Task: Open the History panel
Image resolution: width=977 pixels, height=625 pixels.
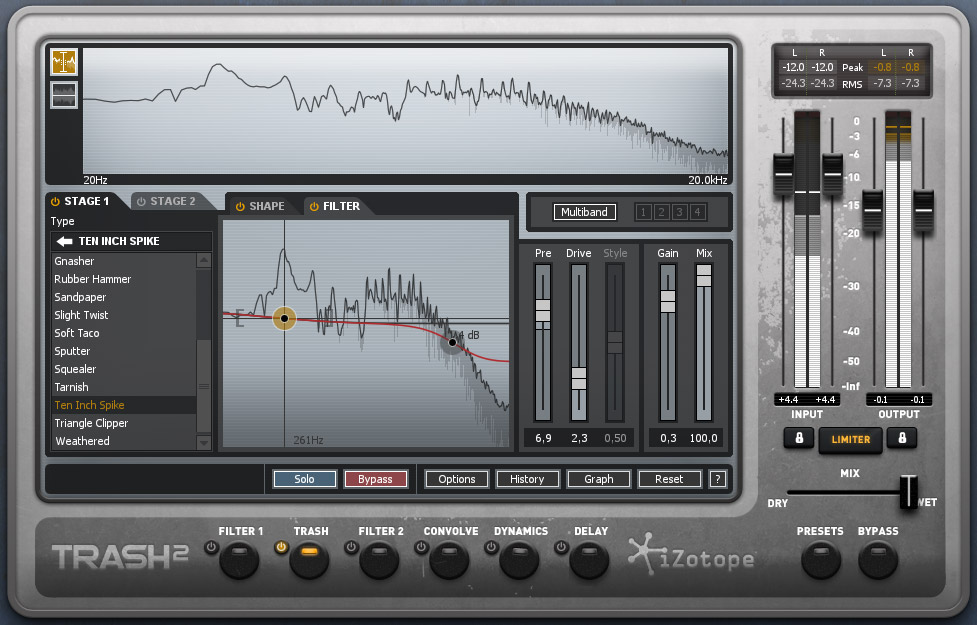Action: (x=527, y=479)
